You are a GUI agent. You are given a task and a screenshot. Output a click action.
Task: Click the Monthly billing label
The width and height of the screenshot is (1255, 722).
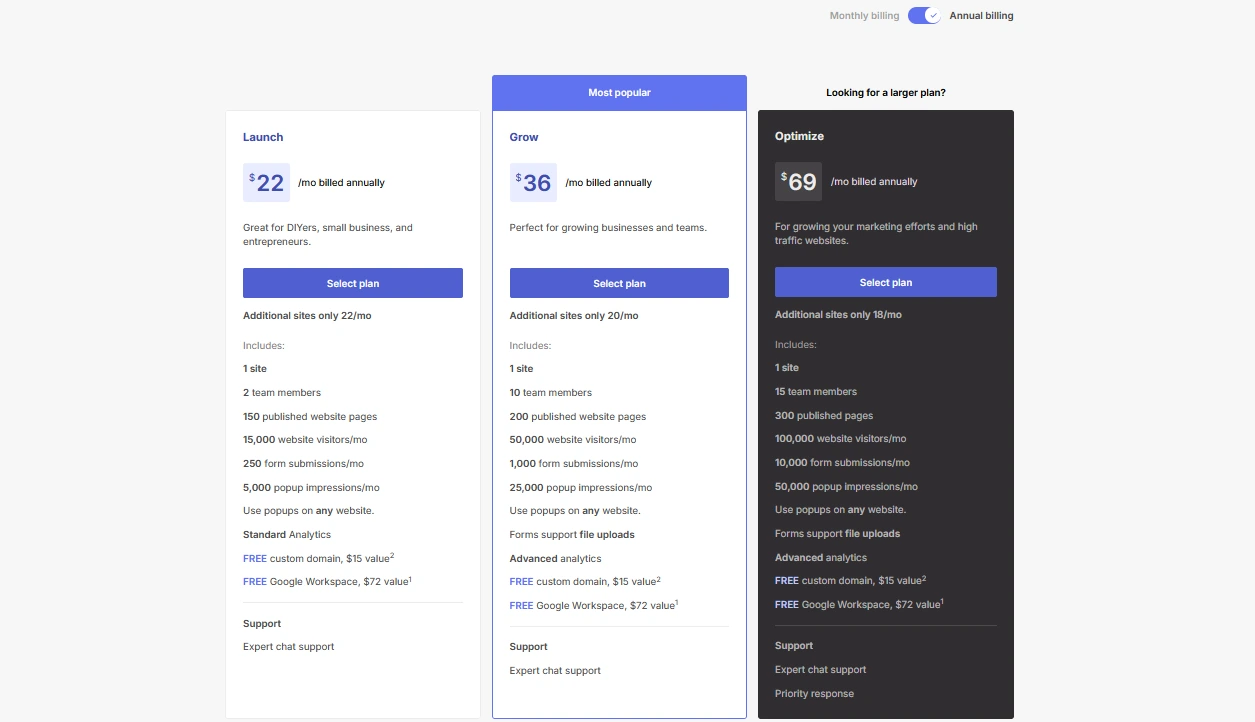pyautogui.click(x=864, y=16)
